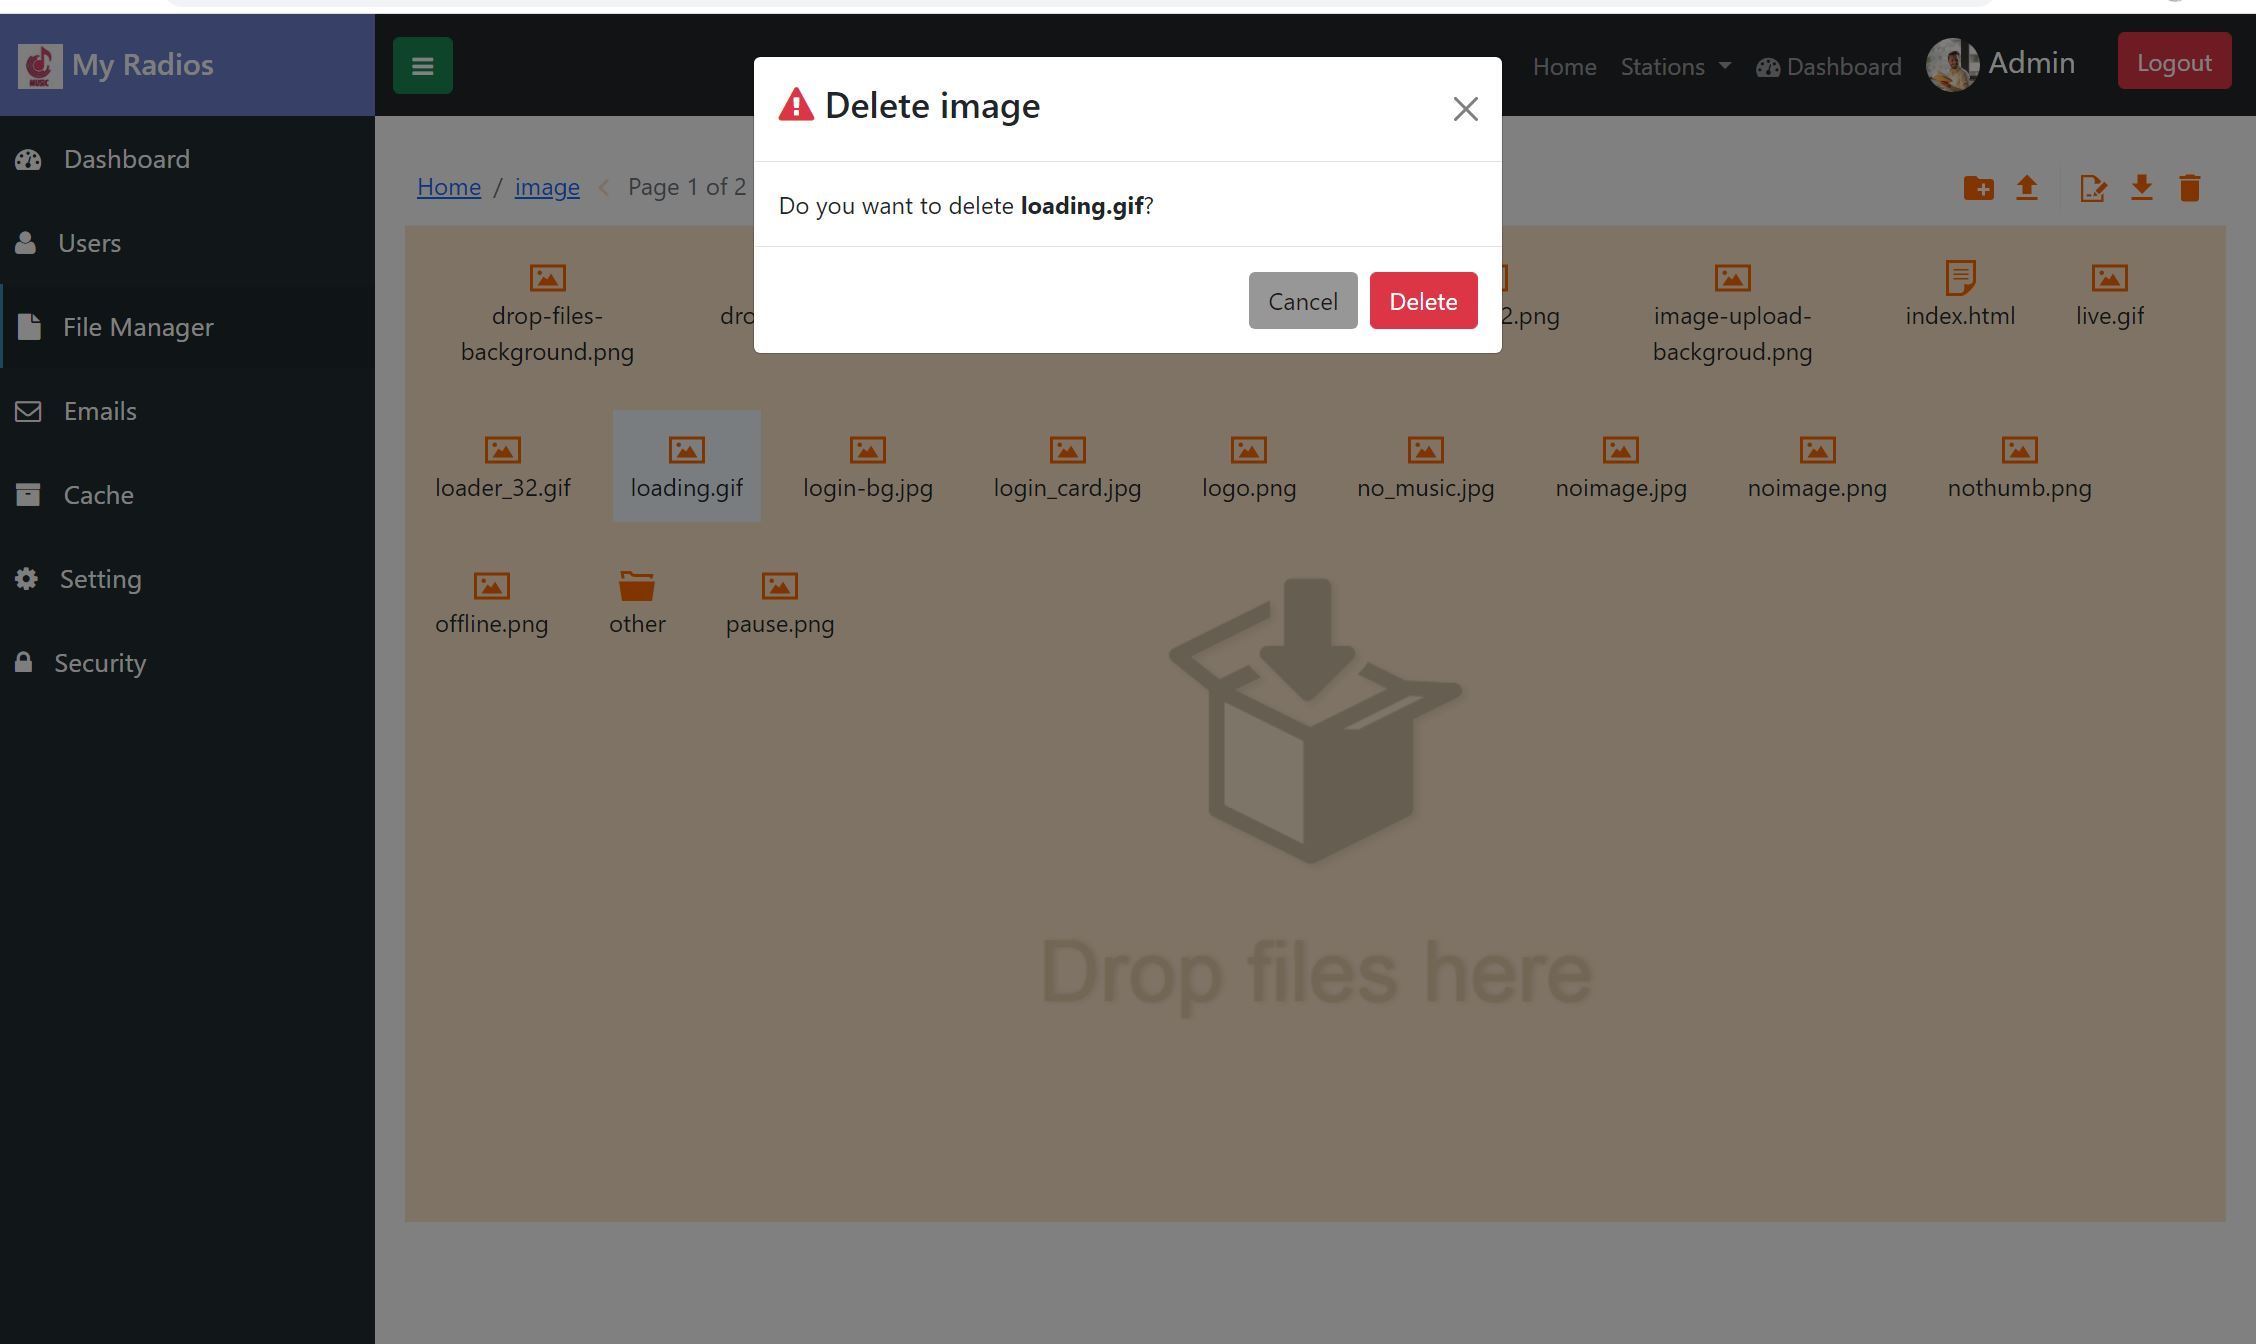Confirm deletion with the red Delete button
The image size is (2256, 1344).
pyautogui.click(x=1423, y=301)
